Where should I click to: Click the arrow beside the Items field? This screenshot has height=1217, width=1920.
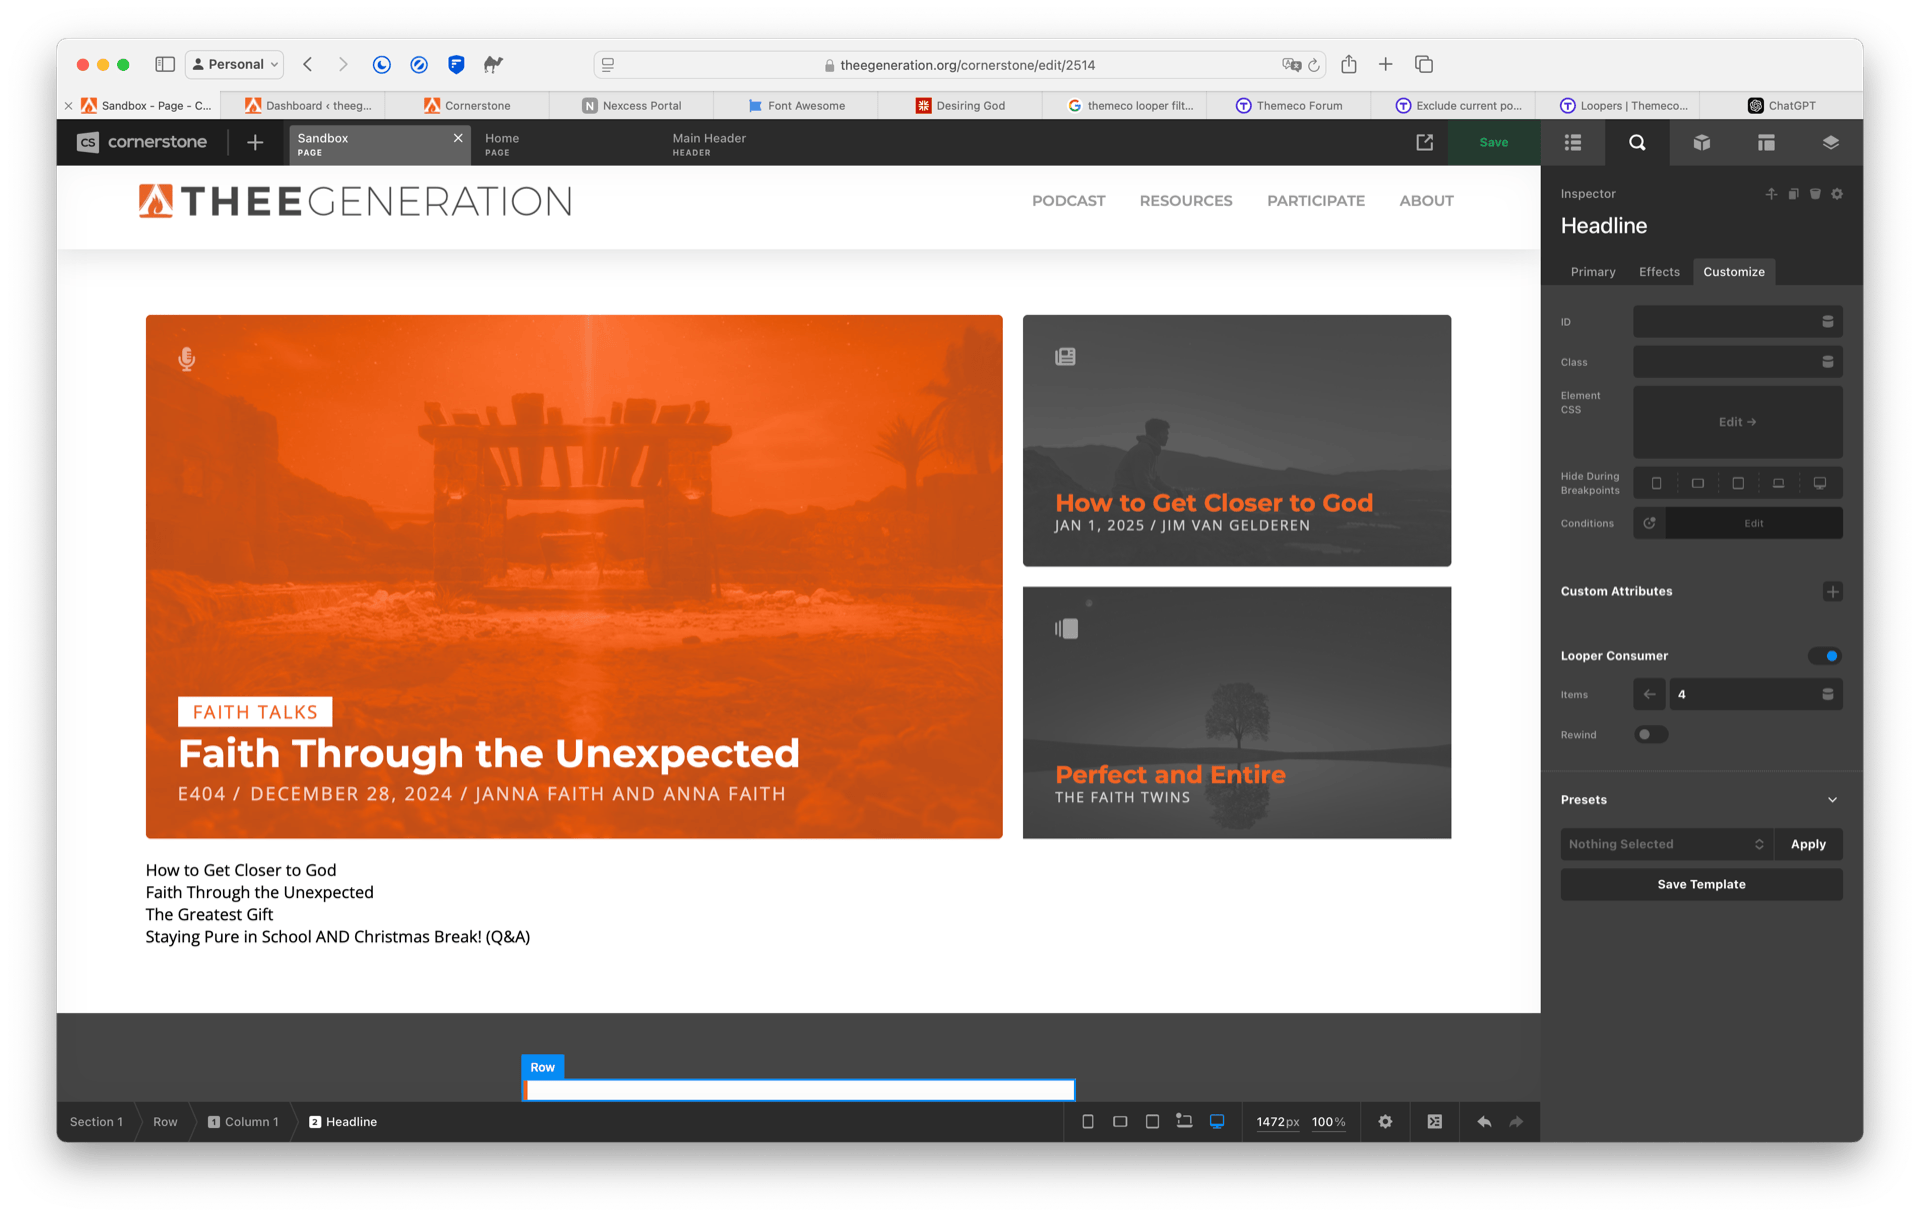(1649, 694)
